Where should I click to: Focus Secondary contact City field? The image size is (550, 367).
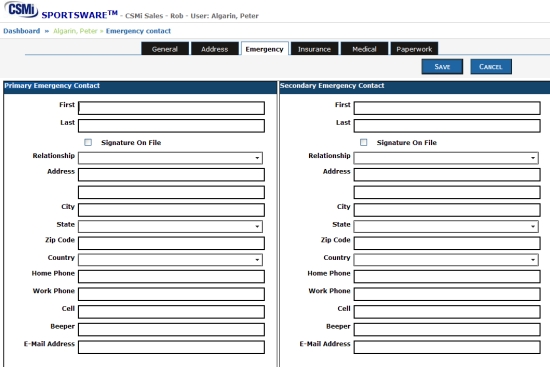(x=447, y=210)
